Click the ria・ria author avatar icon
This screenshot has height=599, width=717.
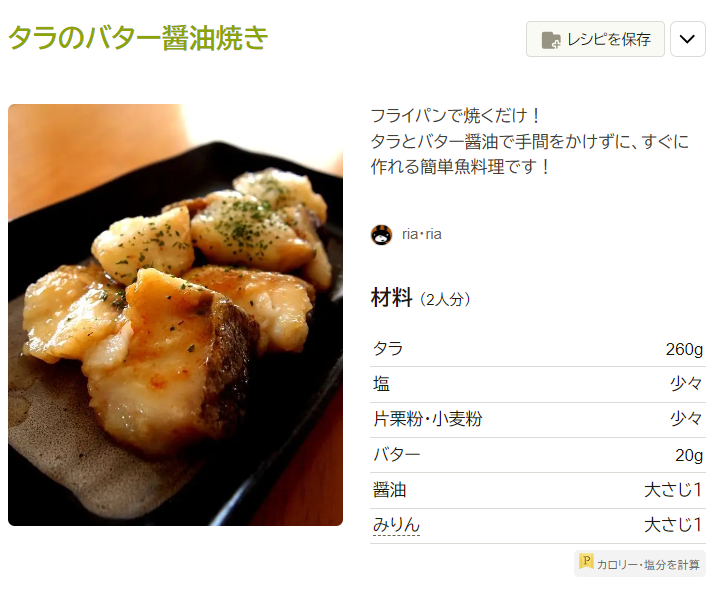pyautogui.click(x=381, y=235)
